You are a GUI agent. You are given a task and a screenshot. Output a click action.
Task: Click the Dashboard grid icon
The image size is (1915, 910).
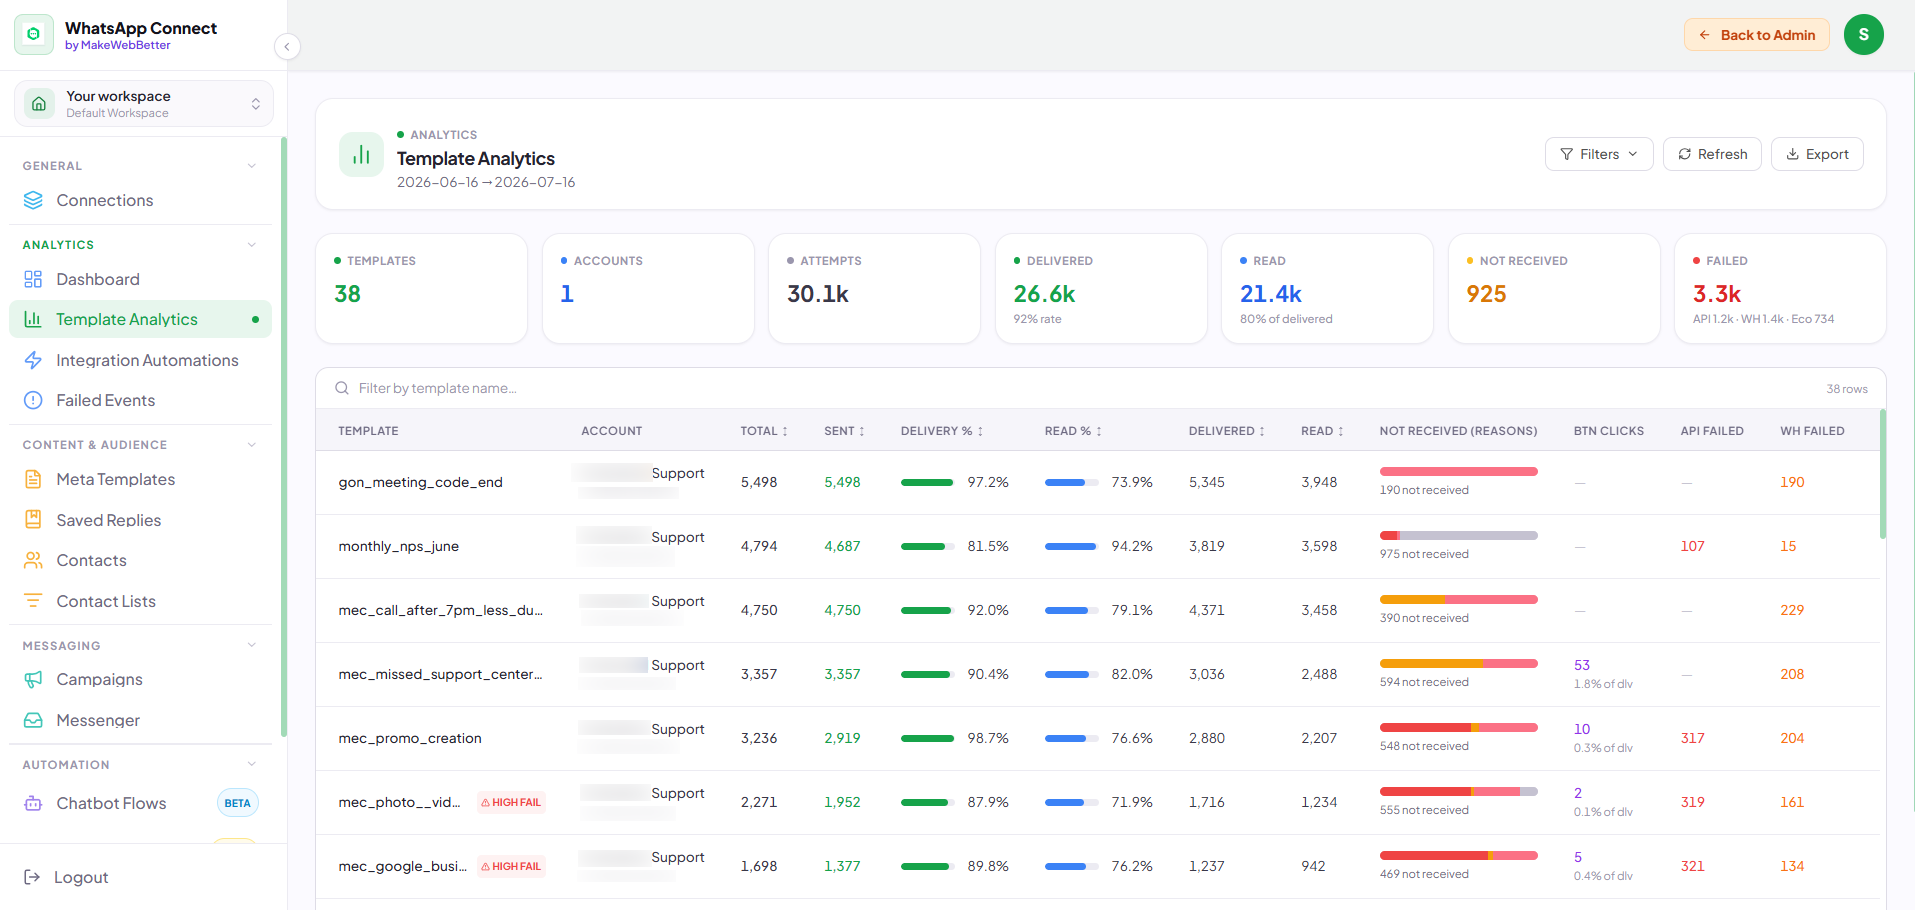[x=33, y=279]
